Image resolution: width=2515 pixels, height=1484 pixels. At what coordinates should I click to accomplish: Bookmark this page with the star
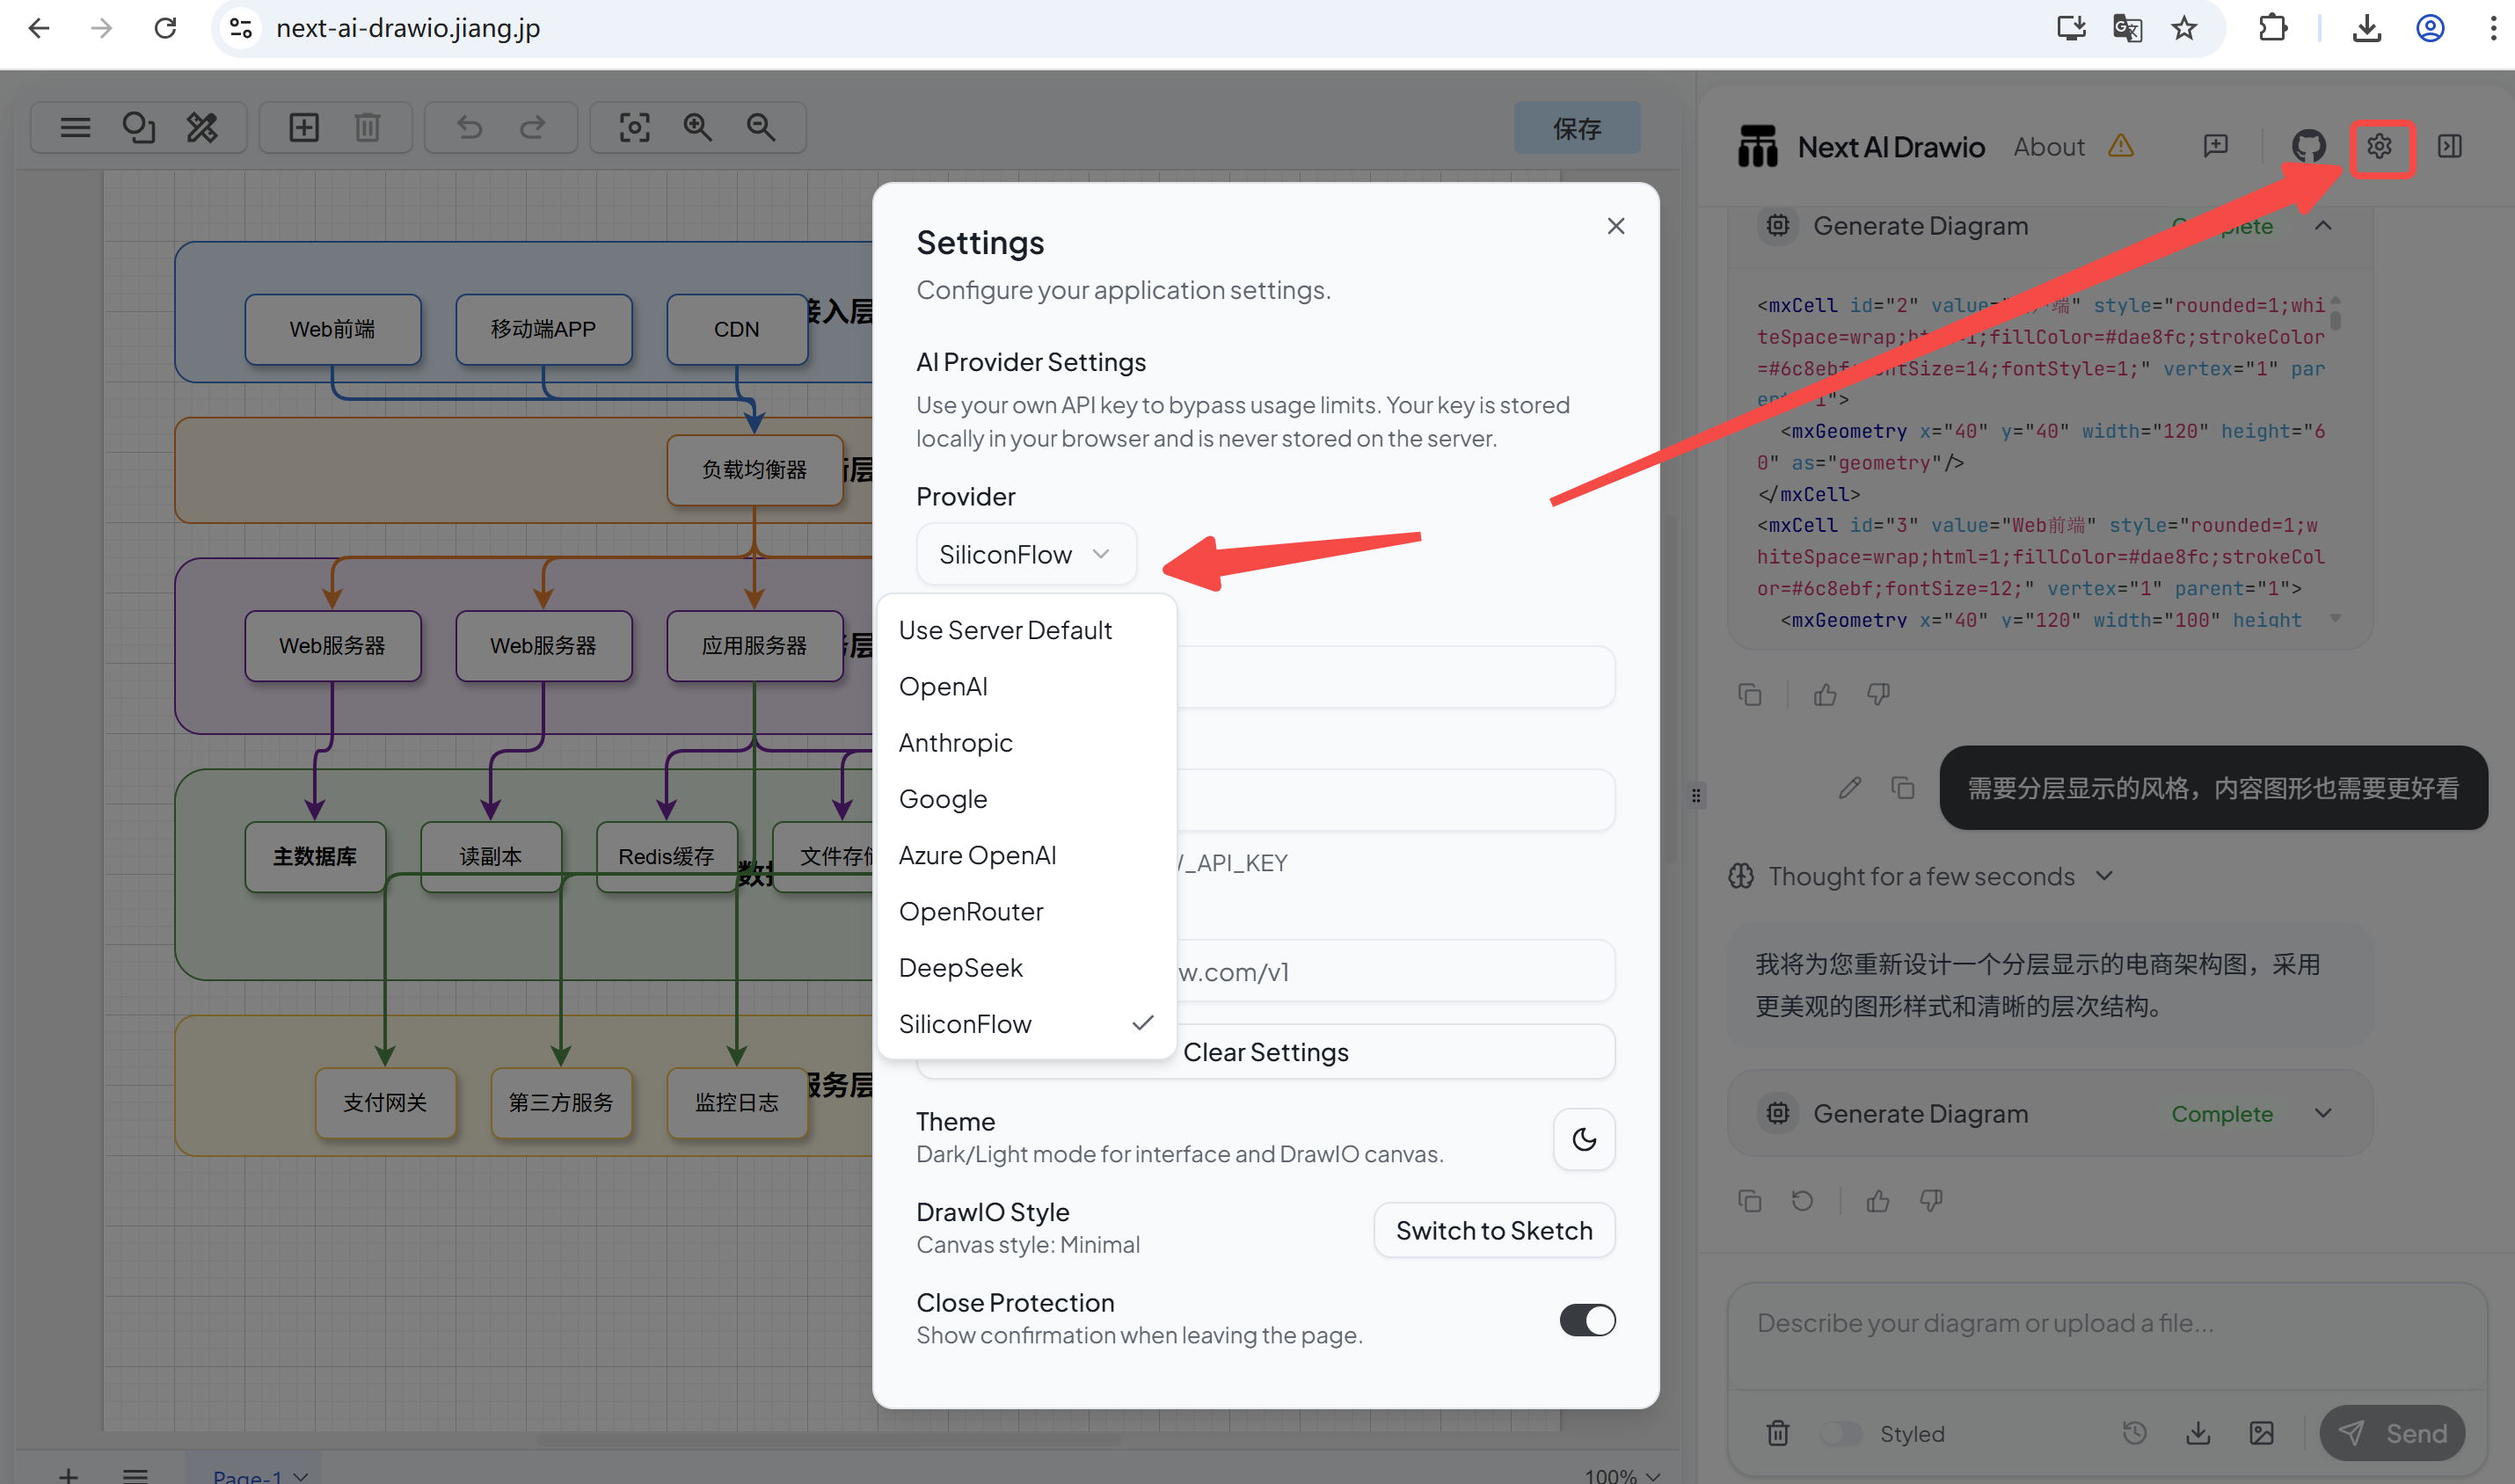click(2184, 28)
